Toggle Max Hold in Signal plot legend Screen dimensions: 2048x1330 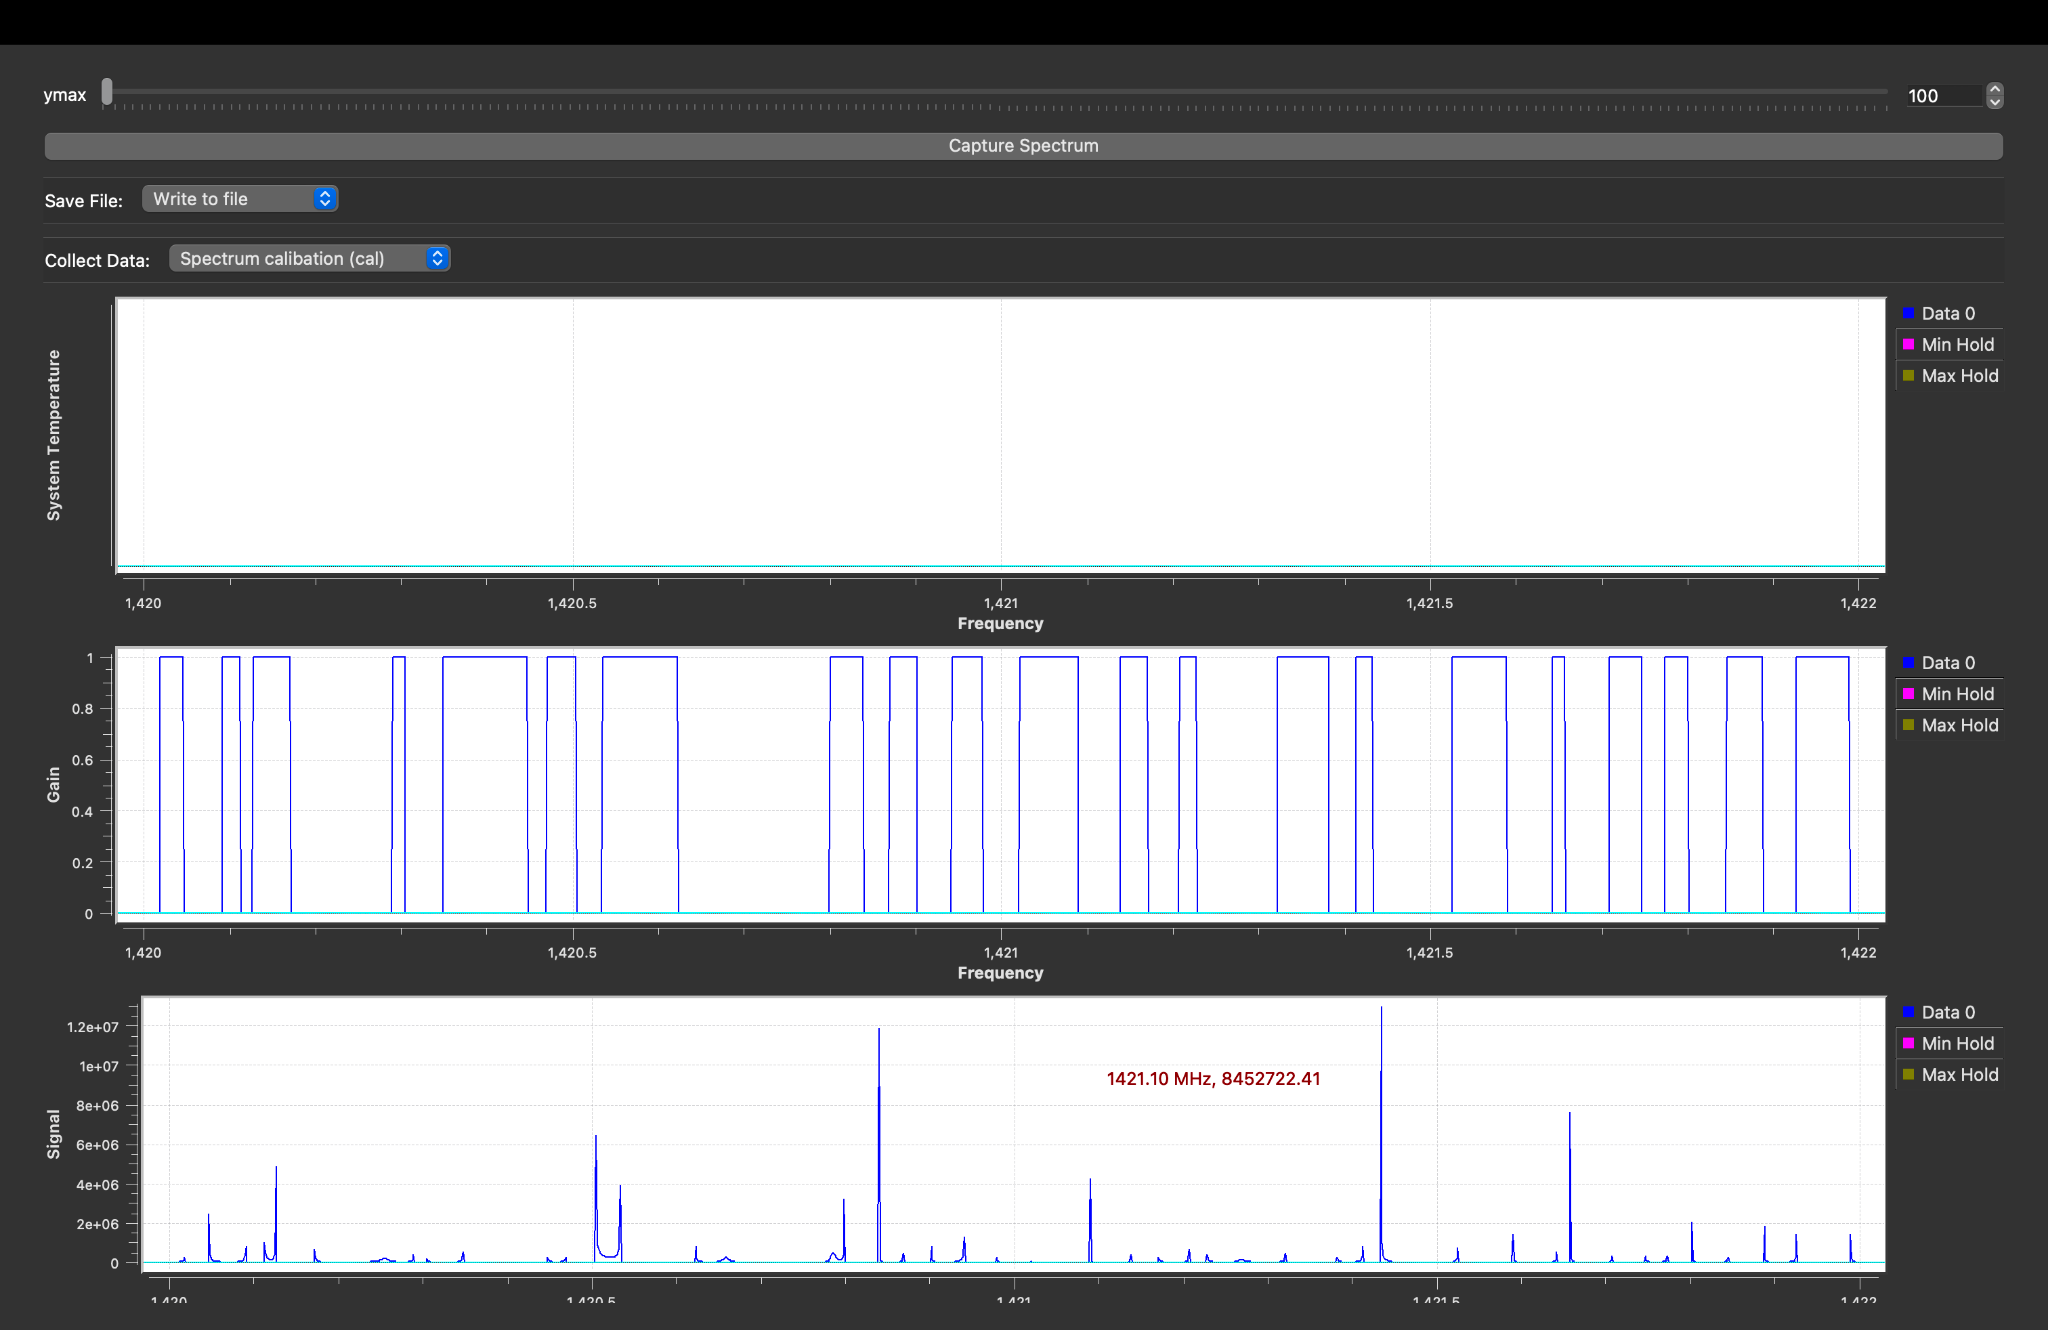tap(1948, 1074)
